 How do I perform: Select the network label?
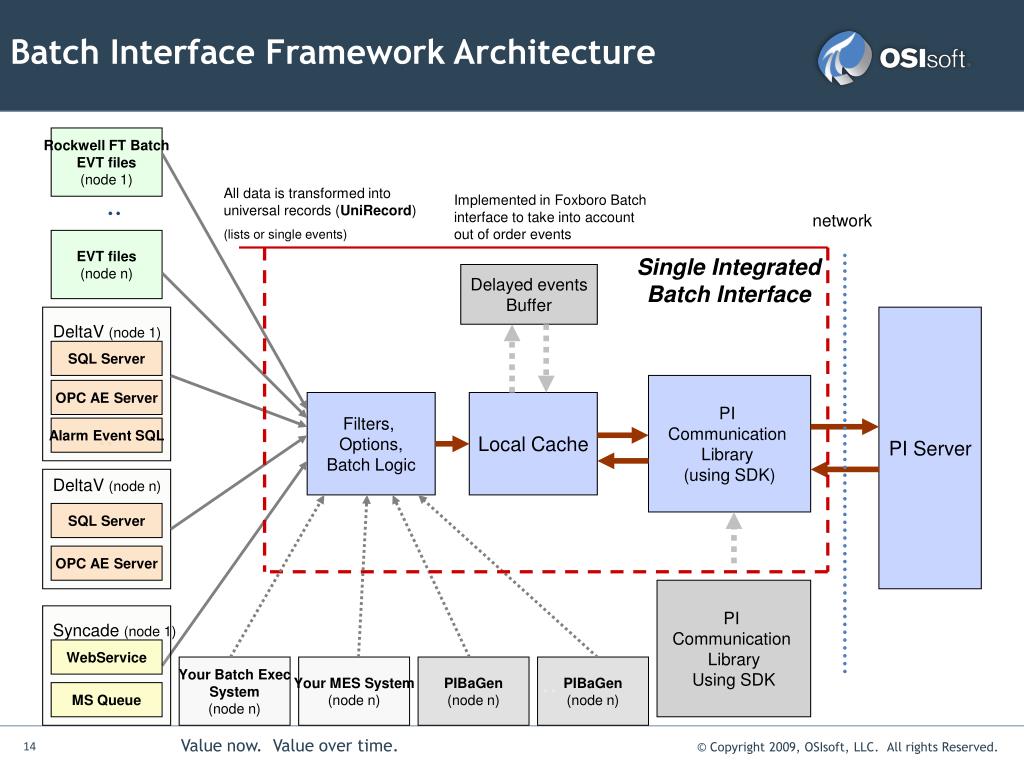click(842, 221)
